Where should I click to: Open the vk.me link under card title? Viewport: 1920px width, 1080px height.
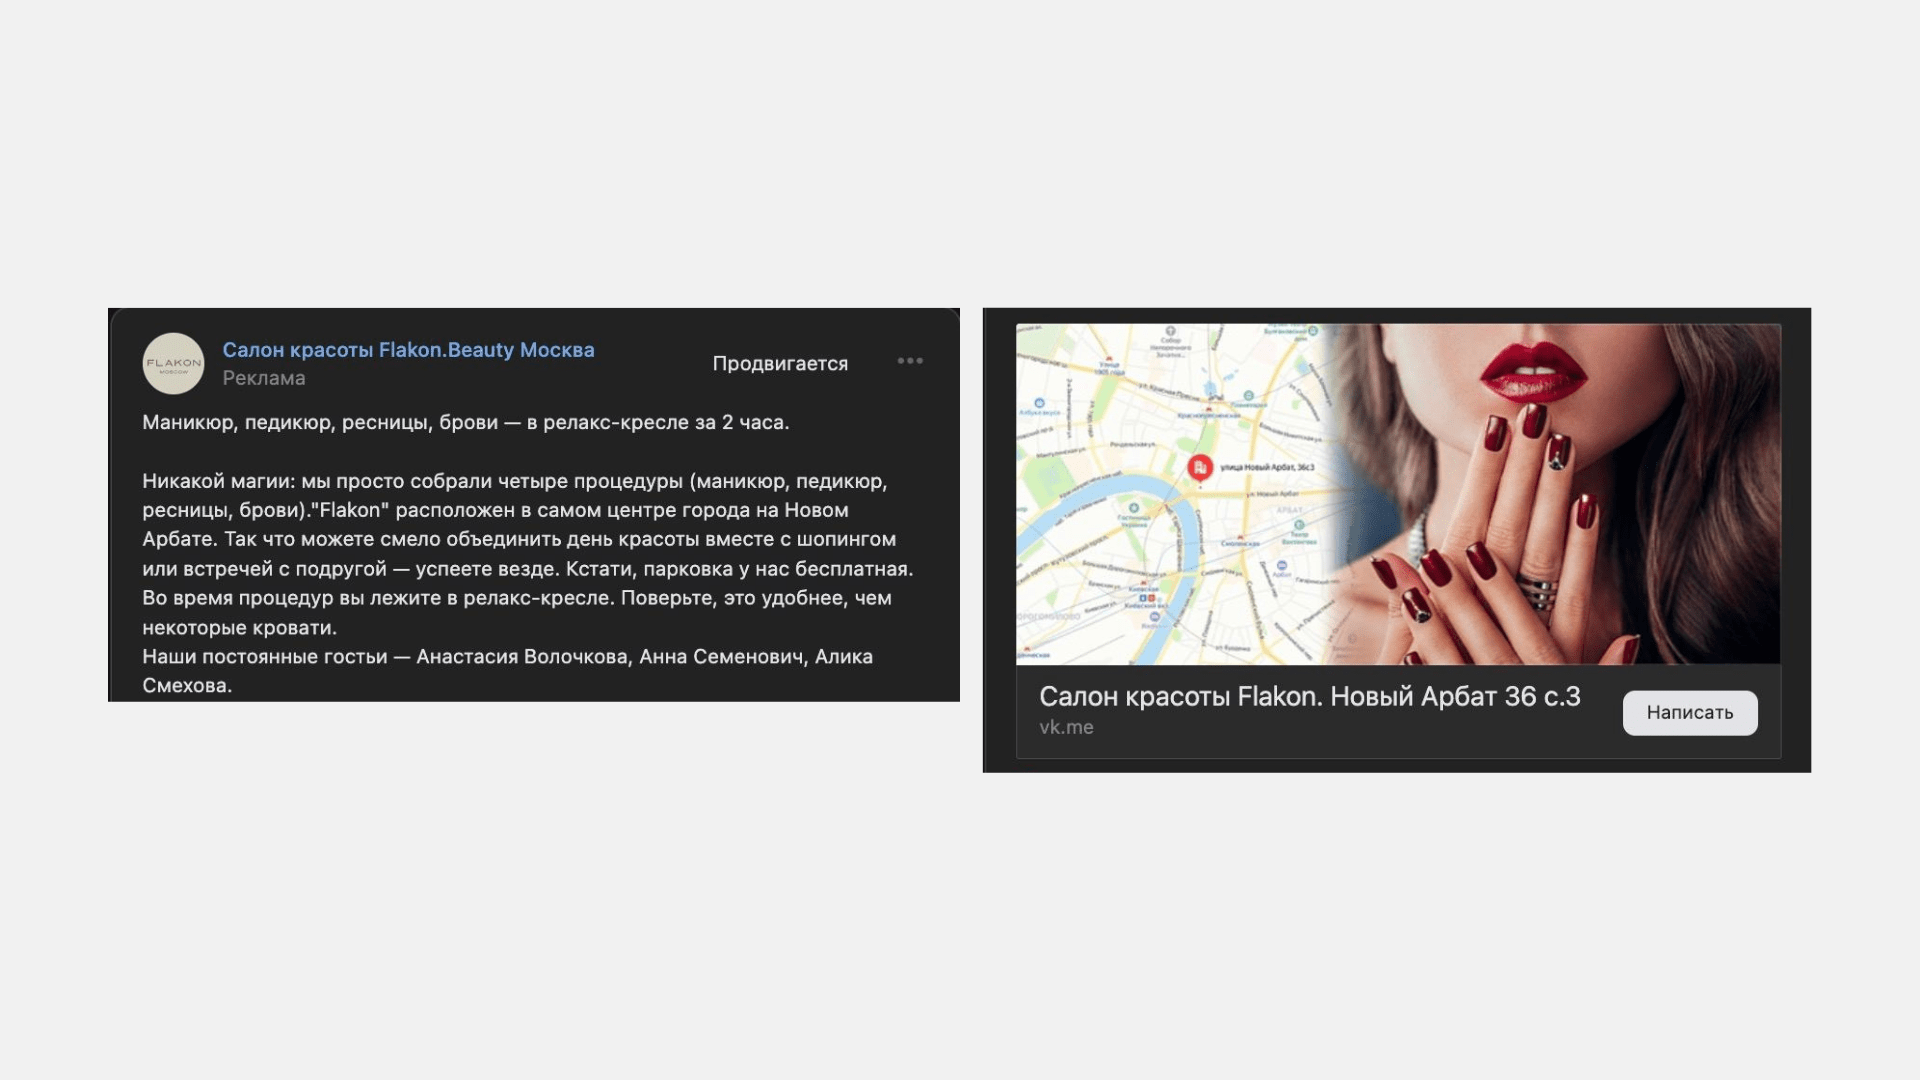pos(1066,727)
